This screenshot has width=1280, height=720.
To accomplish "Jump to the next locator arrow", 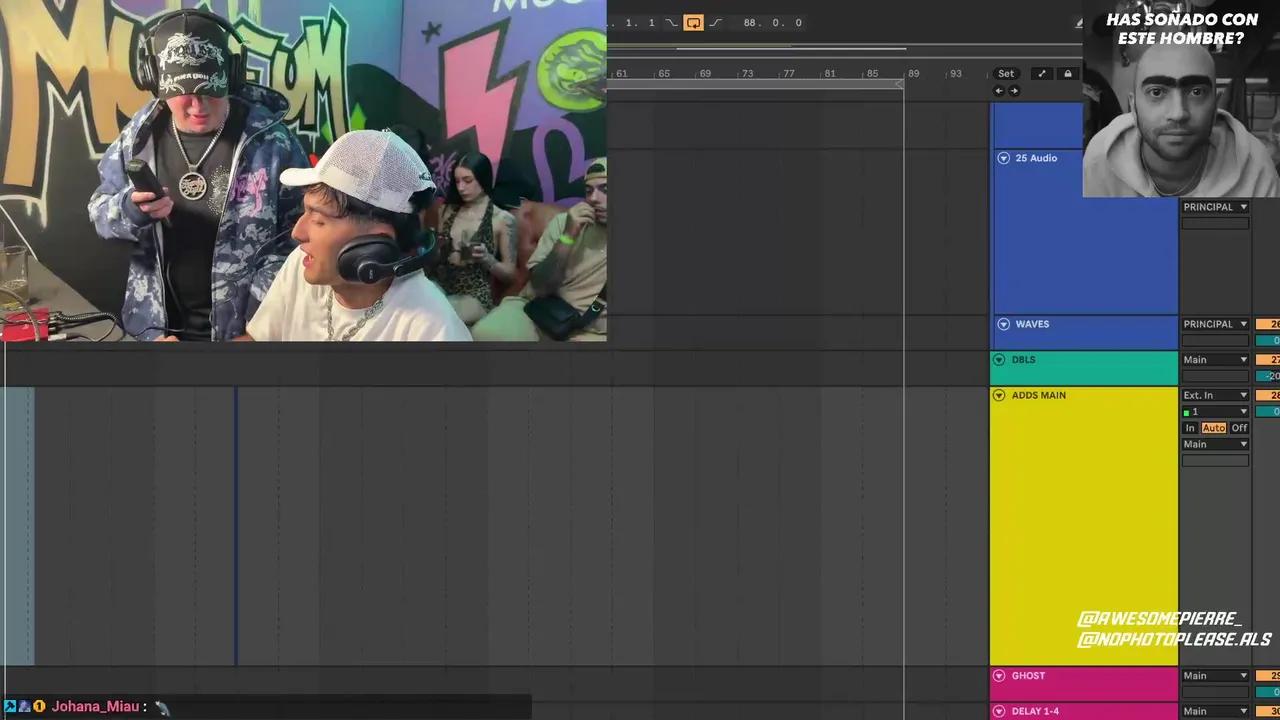I will click(1014, 90).
